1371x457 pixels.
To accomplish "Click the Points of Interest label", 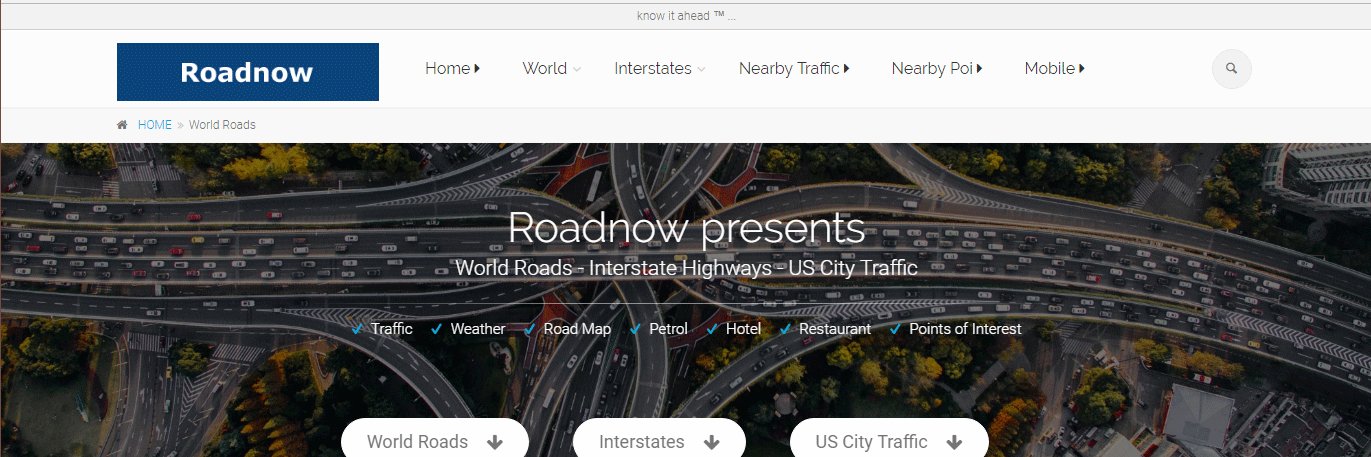I will 965,329.
